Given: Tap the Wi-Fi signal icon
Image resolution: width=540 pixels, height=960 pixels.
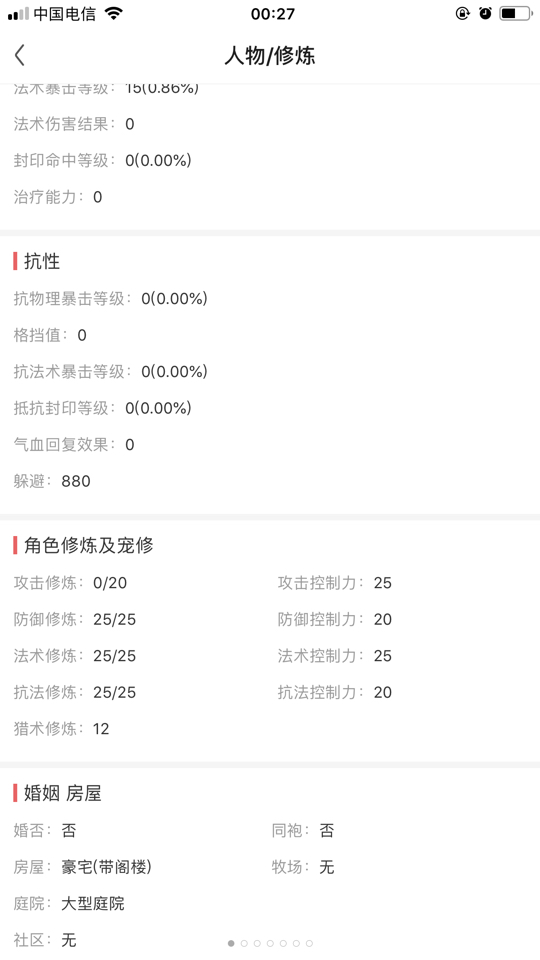Looking at the screenshot, I should click(113, 13).
